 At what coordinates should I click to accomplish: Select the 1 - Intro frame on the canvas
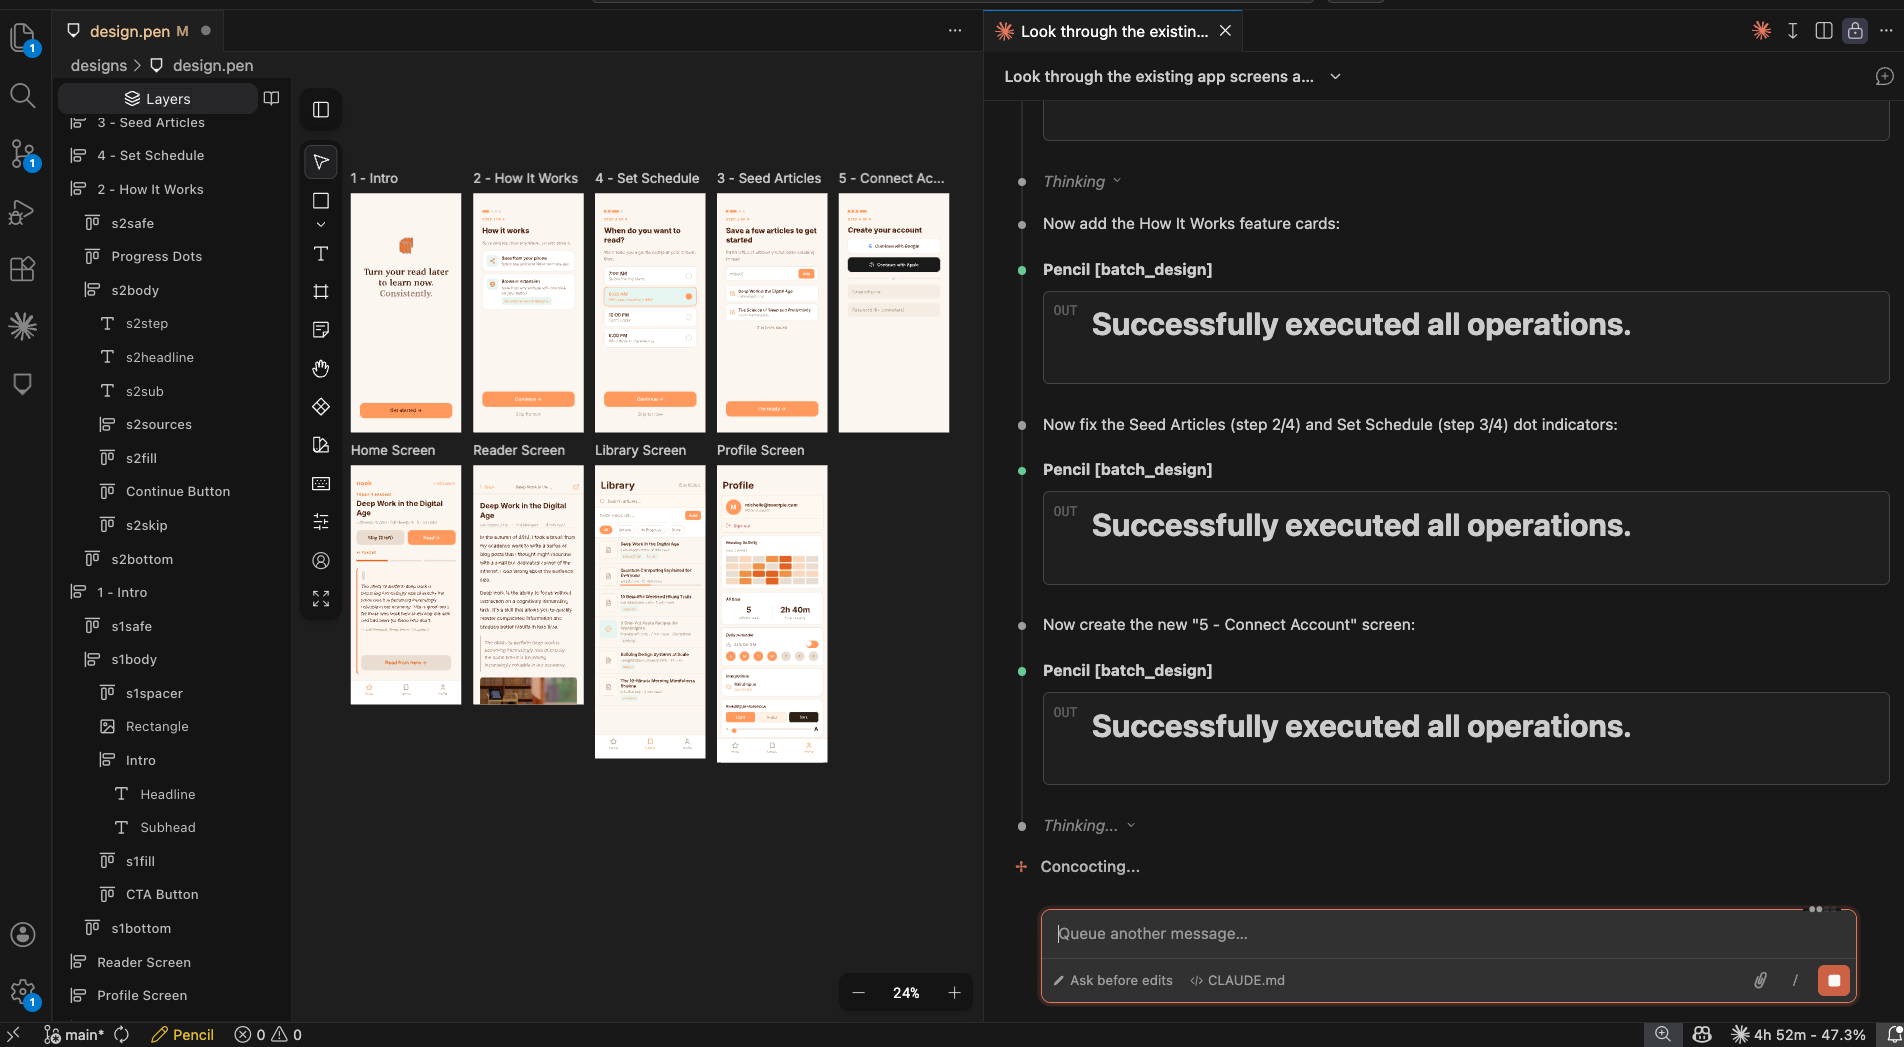(x=406, y=313)
